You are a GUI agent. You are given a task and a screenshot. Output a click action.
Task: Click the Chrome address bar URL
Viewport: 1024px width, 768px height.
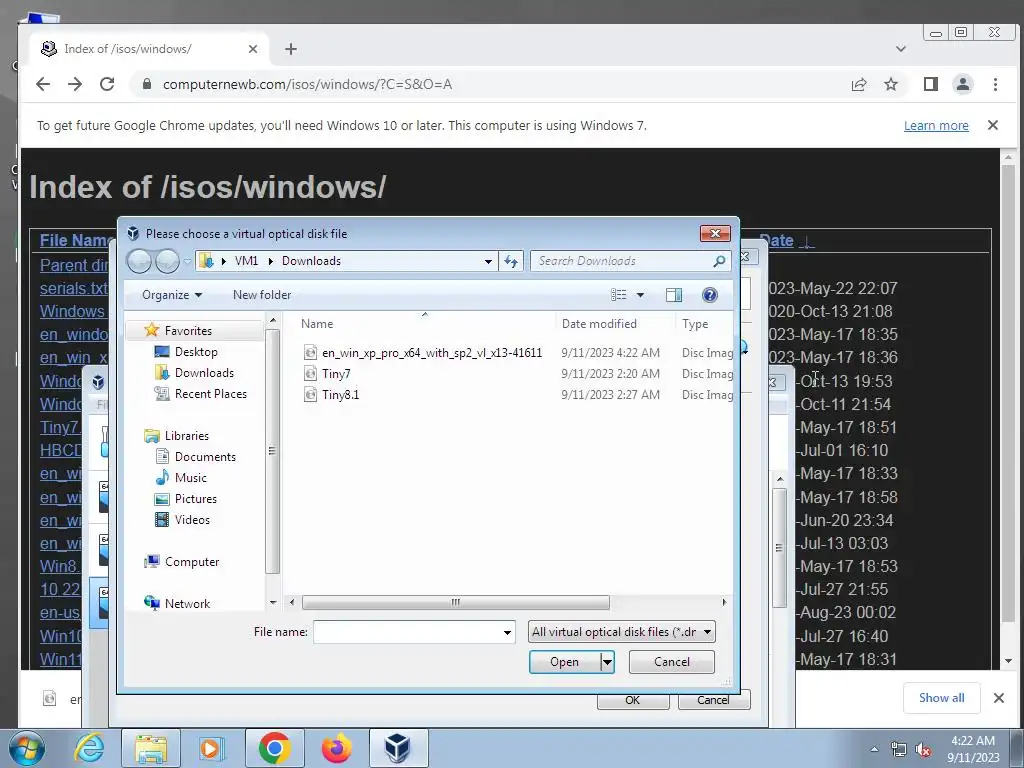tap(307, 84)
